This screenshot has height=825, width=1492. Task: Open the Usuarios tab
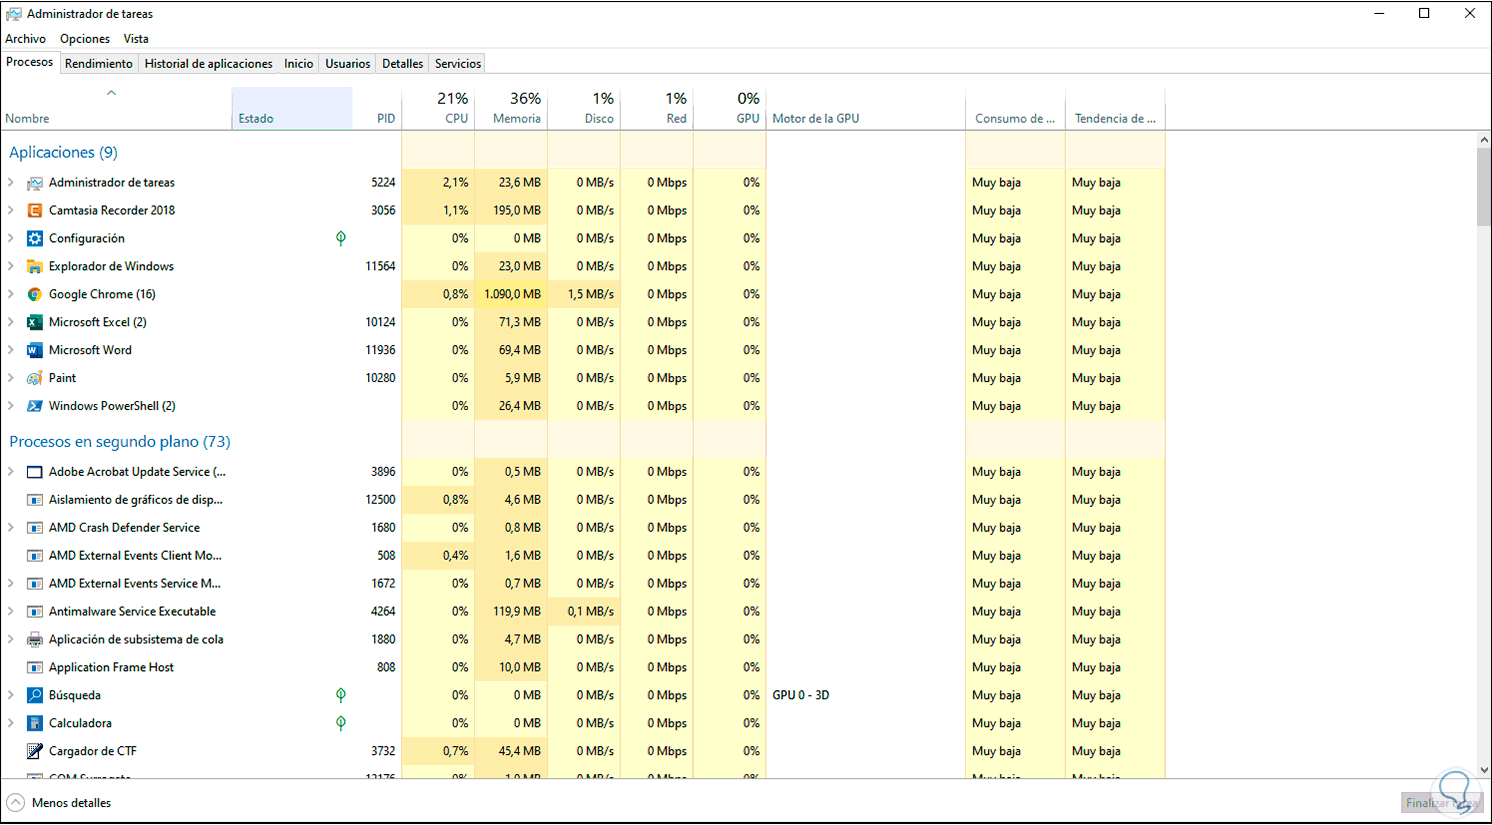(348, 64)
